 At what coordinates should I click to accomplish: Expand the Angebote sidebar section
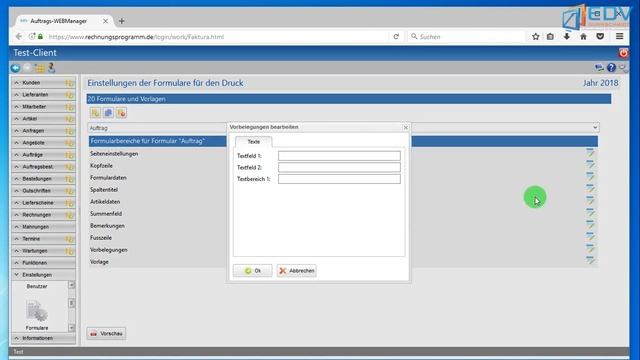[43, 143]
